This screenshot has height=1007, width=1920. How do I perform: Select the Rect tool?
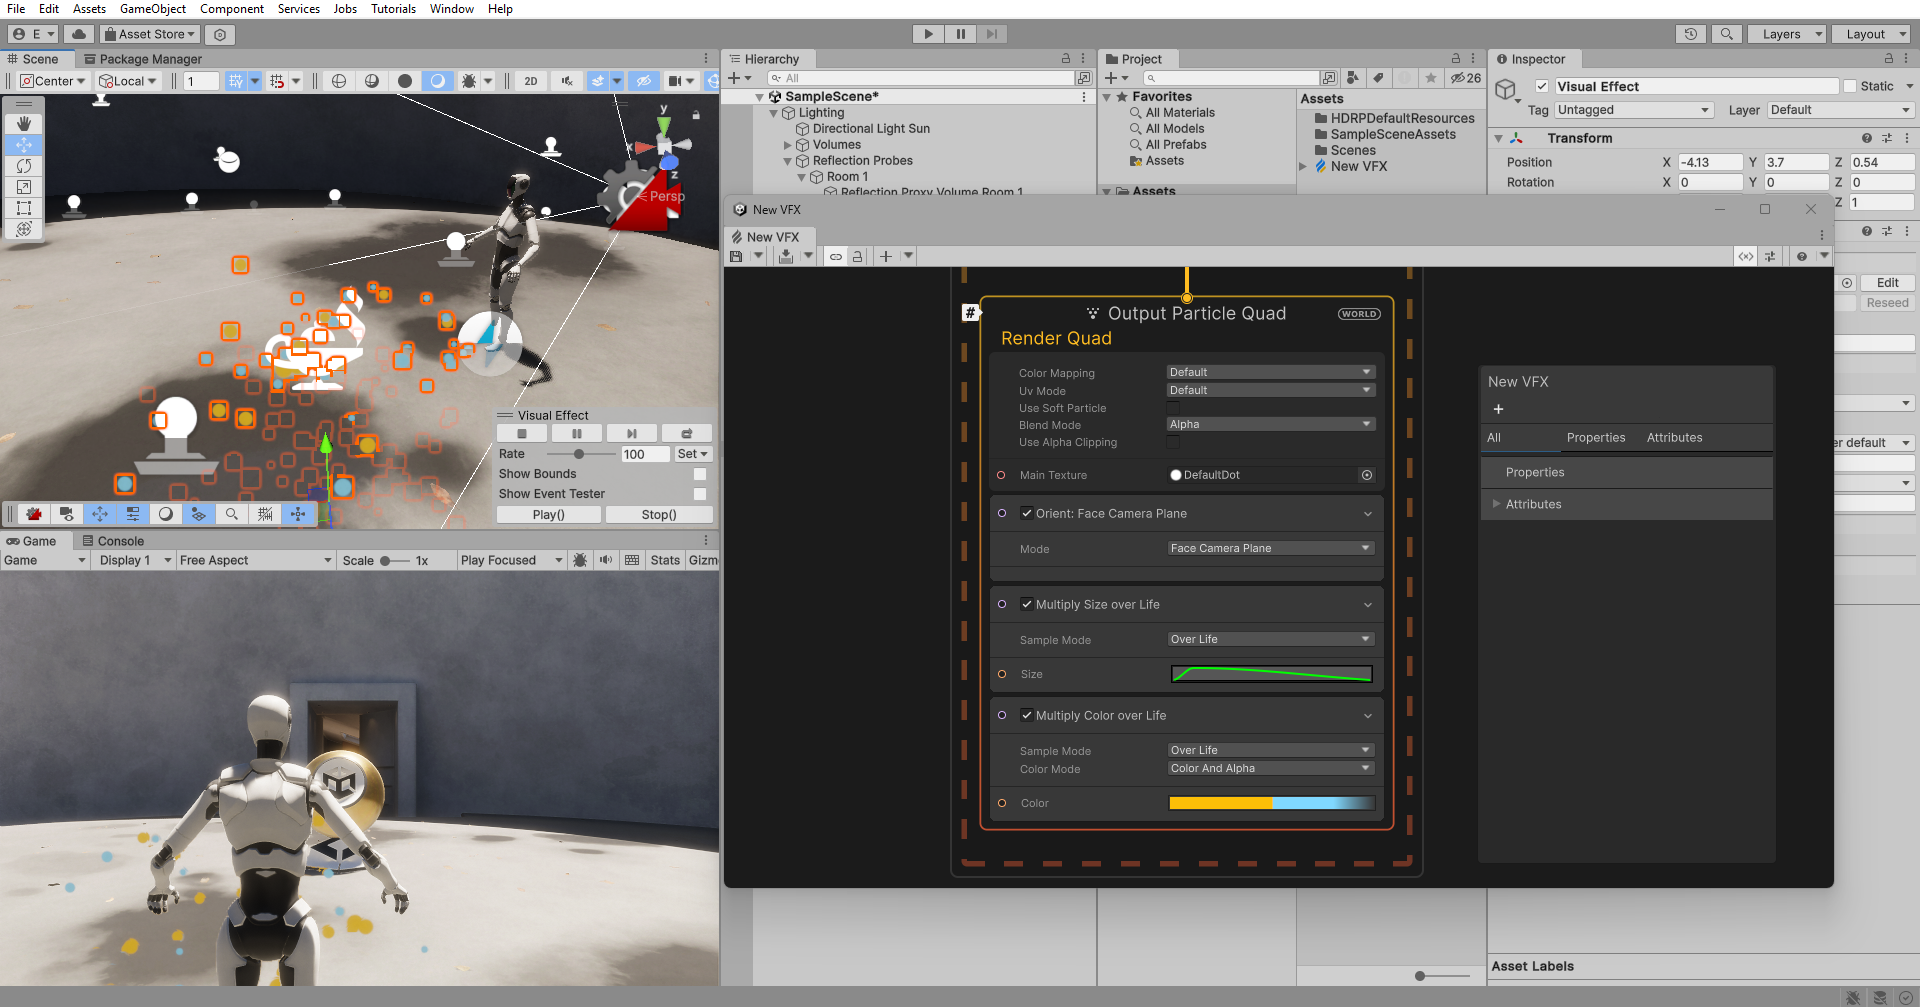pyautogui.click(x=24, y=208)
